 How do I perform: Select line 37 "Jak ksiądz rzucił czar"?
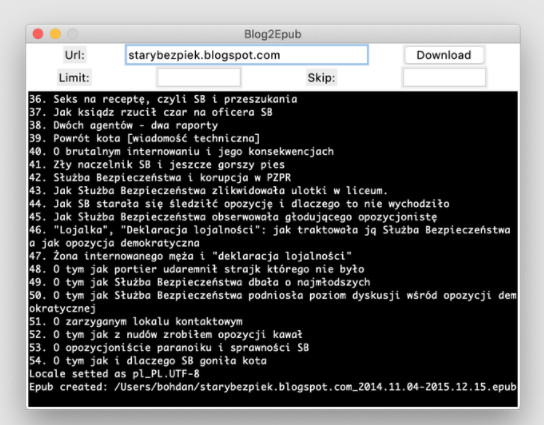pos(151,112)
